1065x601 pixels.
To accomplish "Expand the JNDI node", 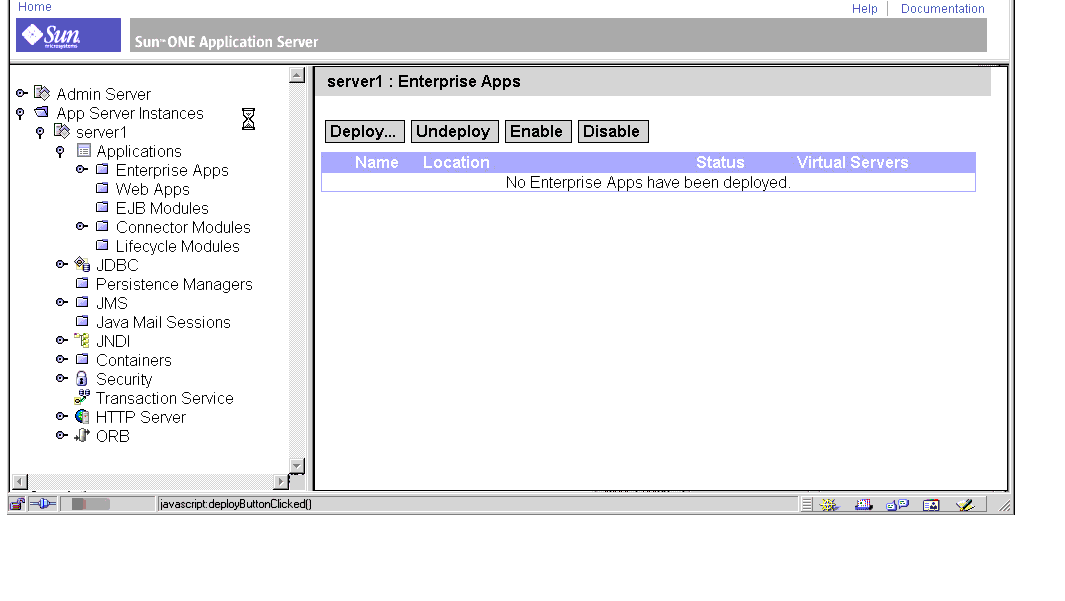I will pos(62,340).
